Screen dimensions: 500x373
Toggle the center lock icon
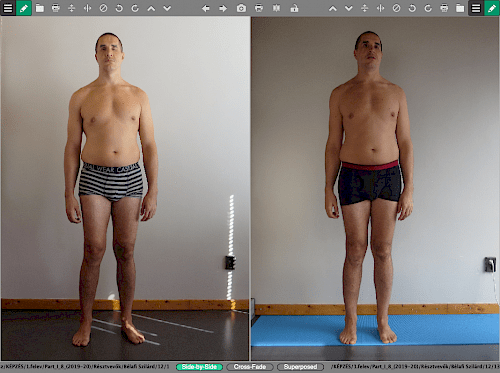point(294,8)
